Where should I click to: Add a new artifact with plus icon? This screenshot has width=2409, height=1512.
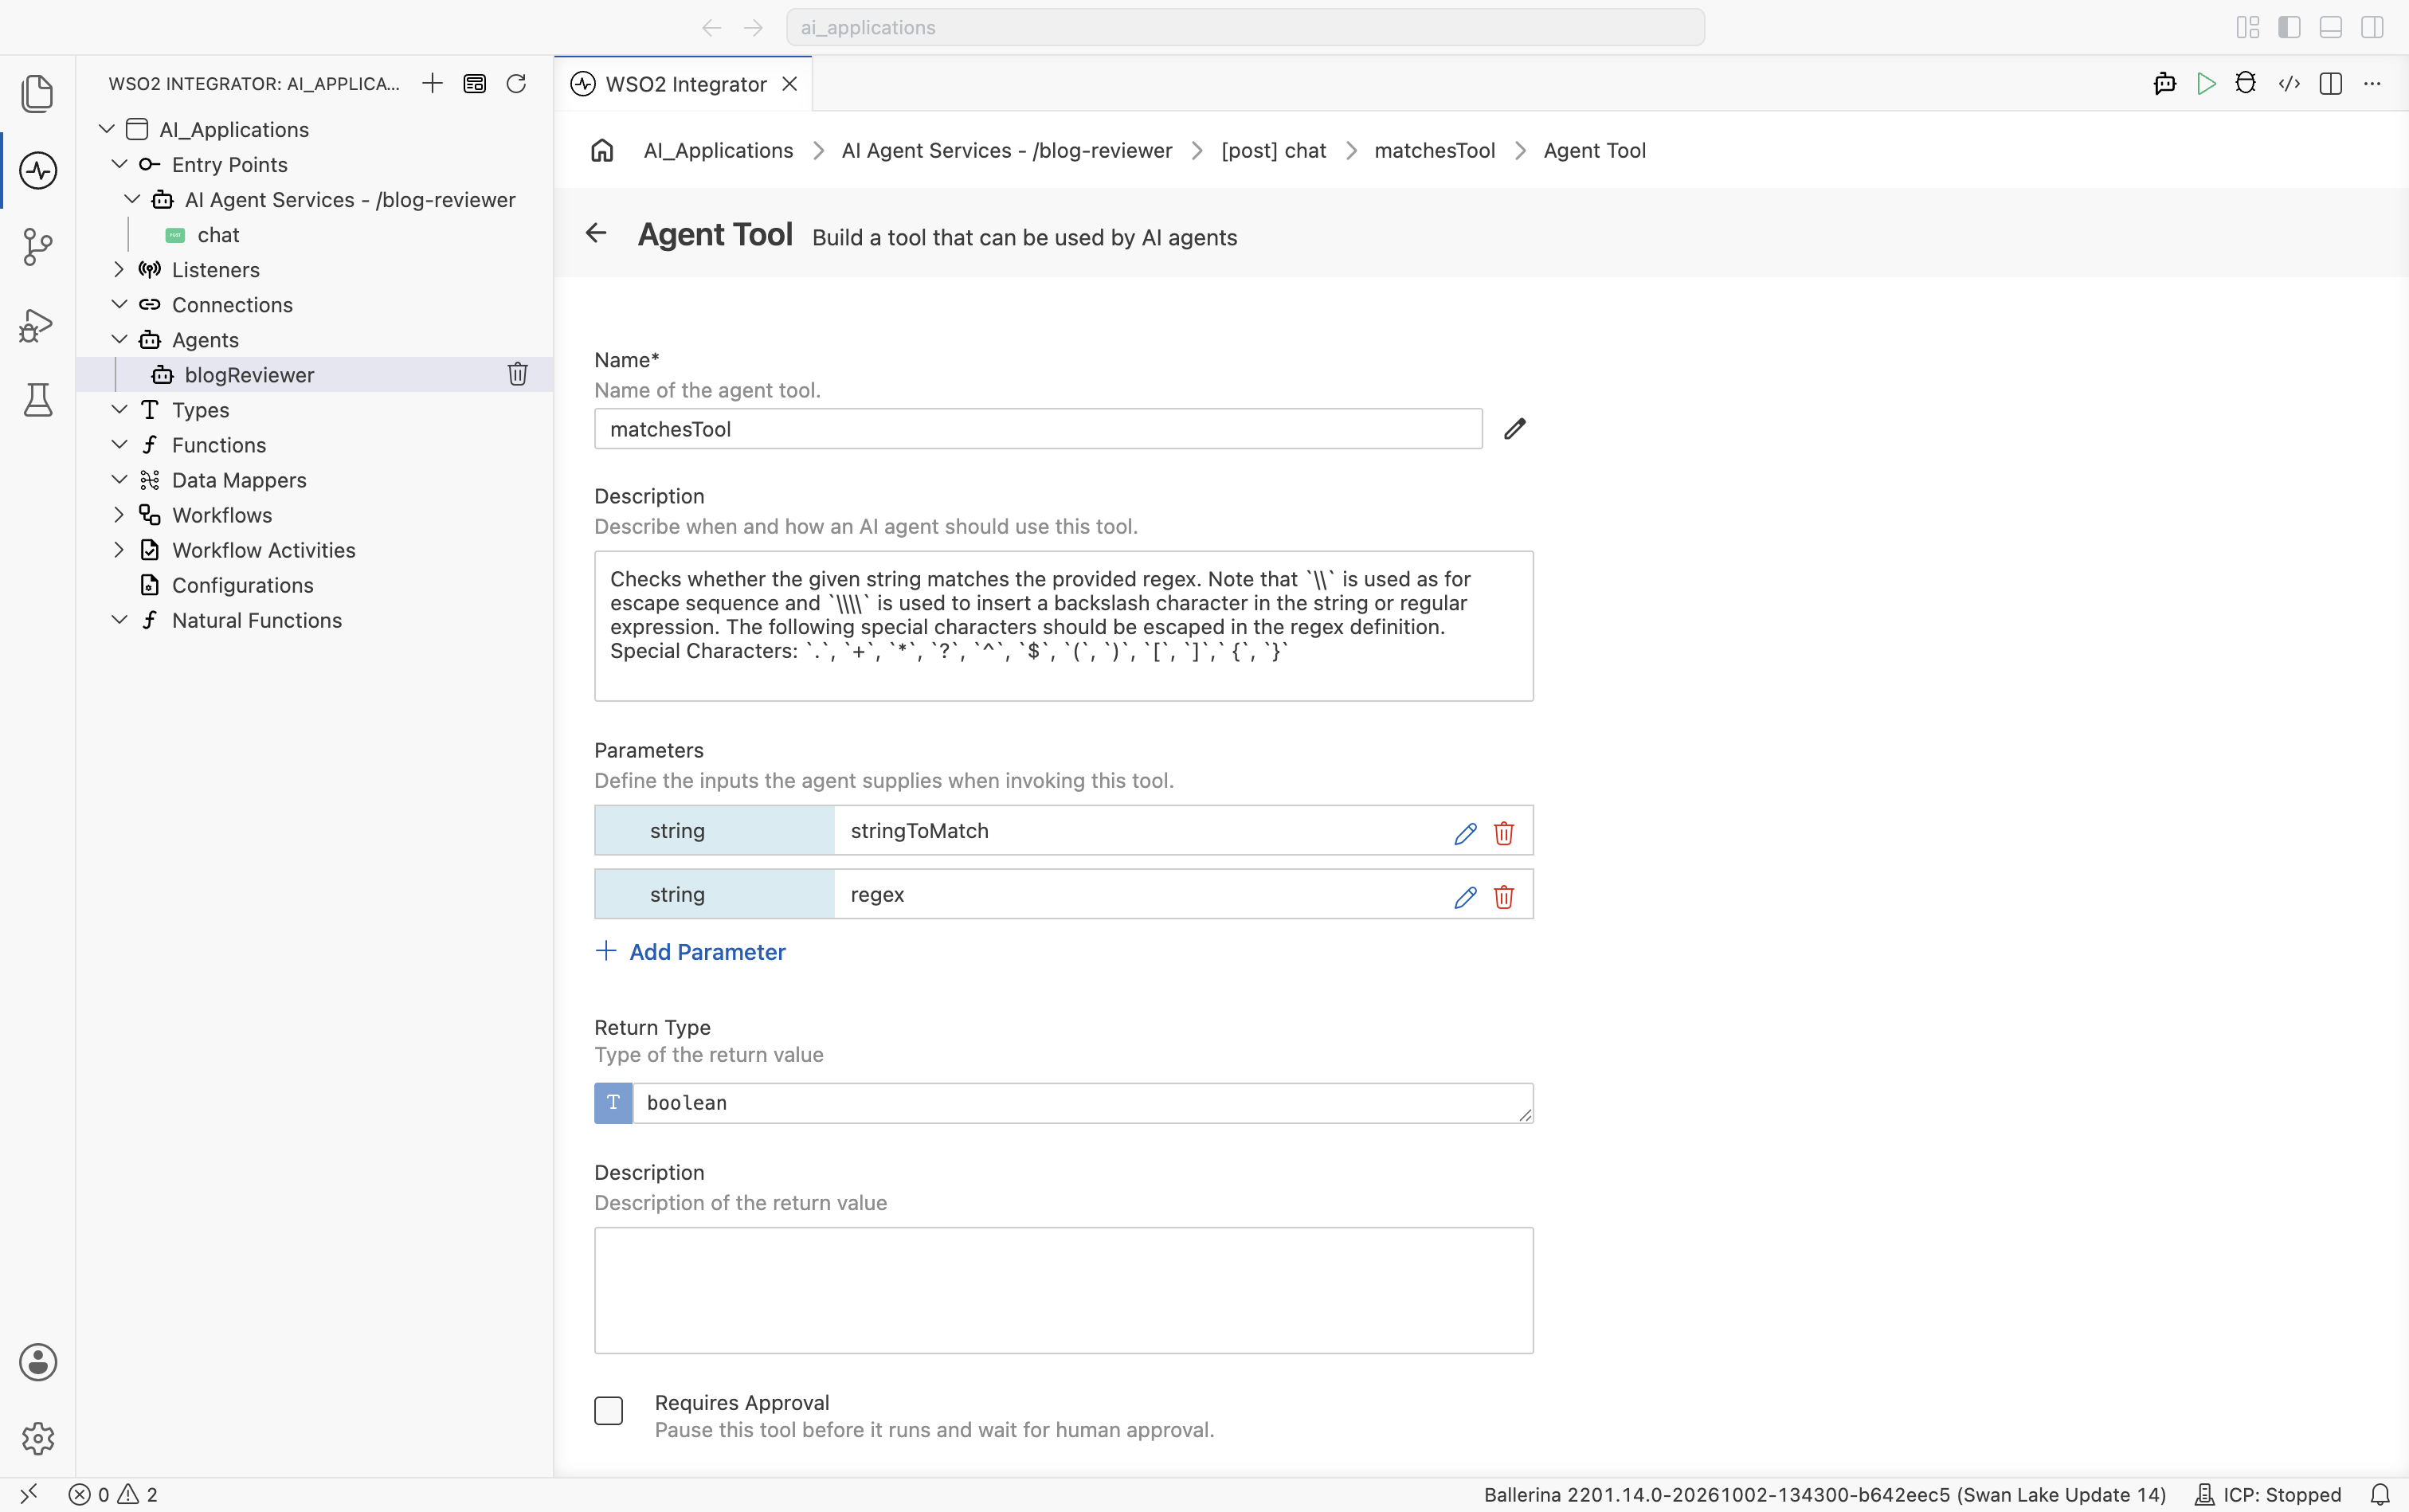pos(432,84)
